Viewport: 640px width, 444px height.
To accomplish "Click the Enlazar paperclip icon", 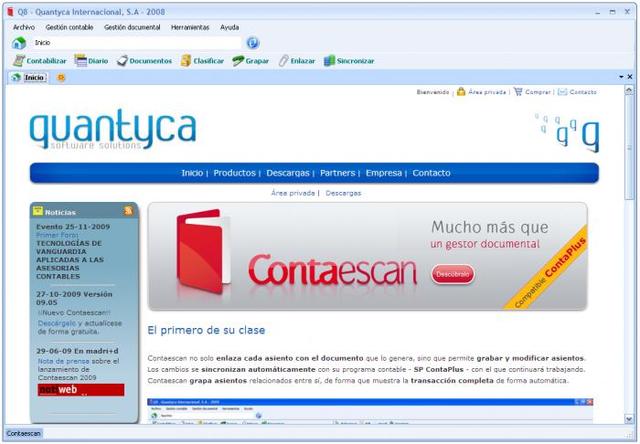I will [x=283, y=61].
